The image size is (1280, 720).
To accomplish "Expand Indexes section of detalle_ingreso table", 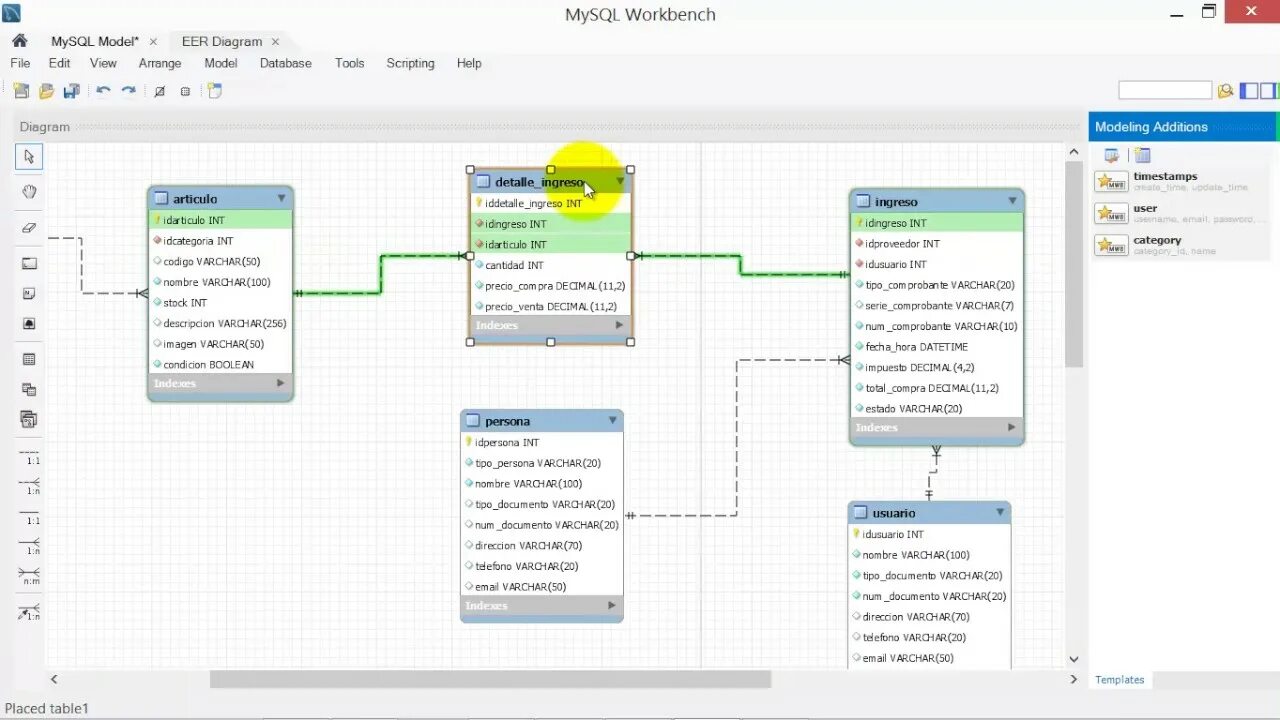I will (x=619, y=325).
